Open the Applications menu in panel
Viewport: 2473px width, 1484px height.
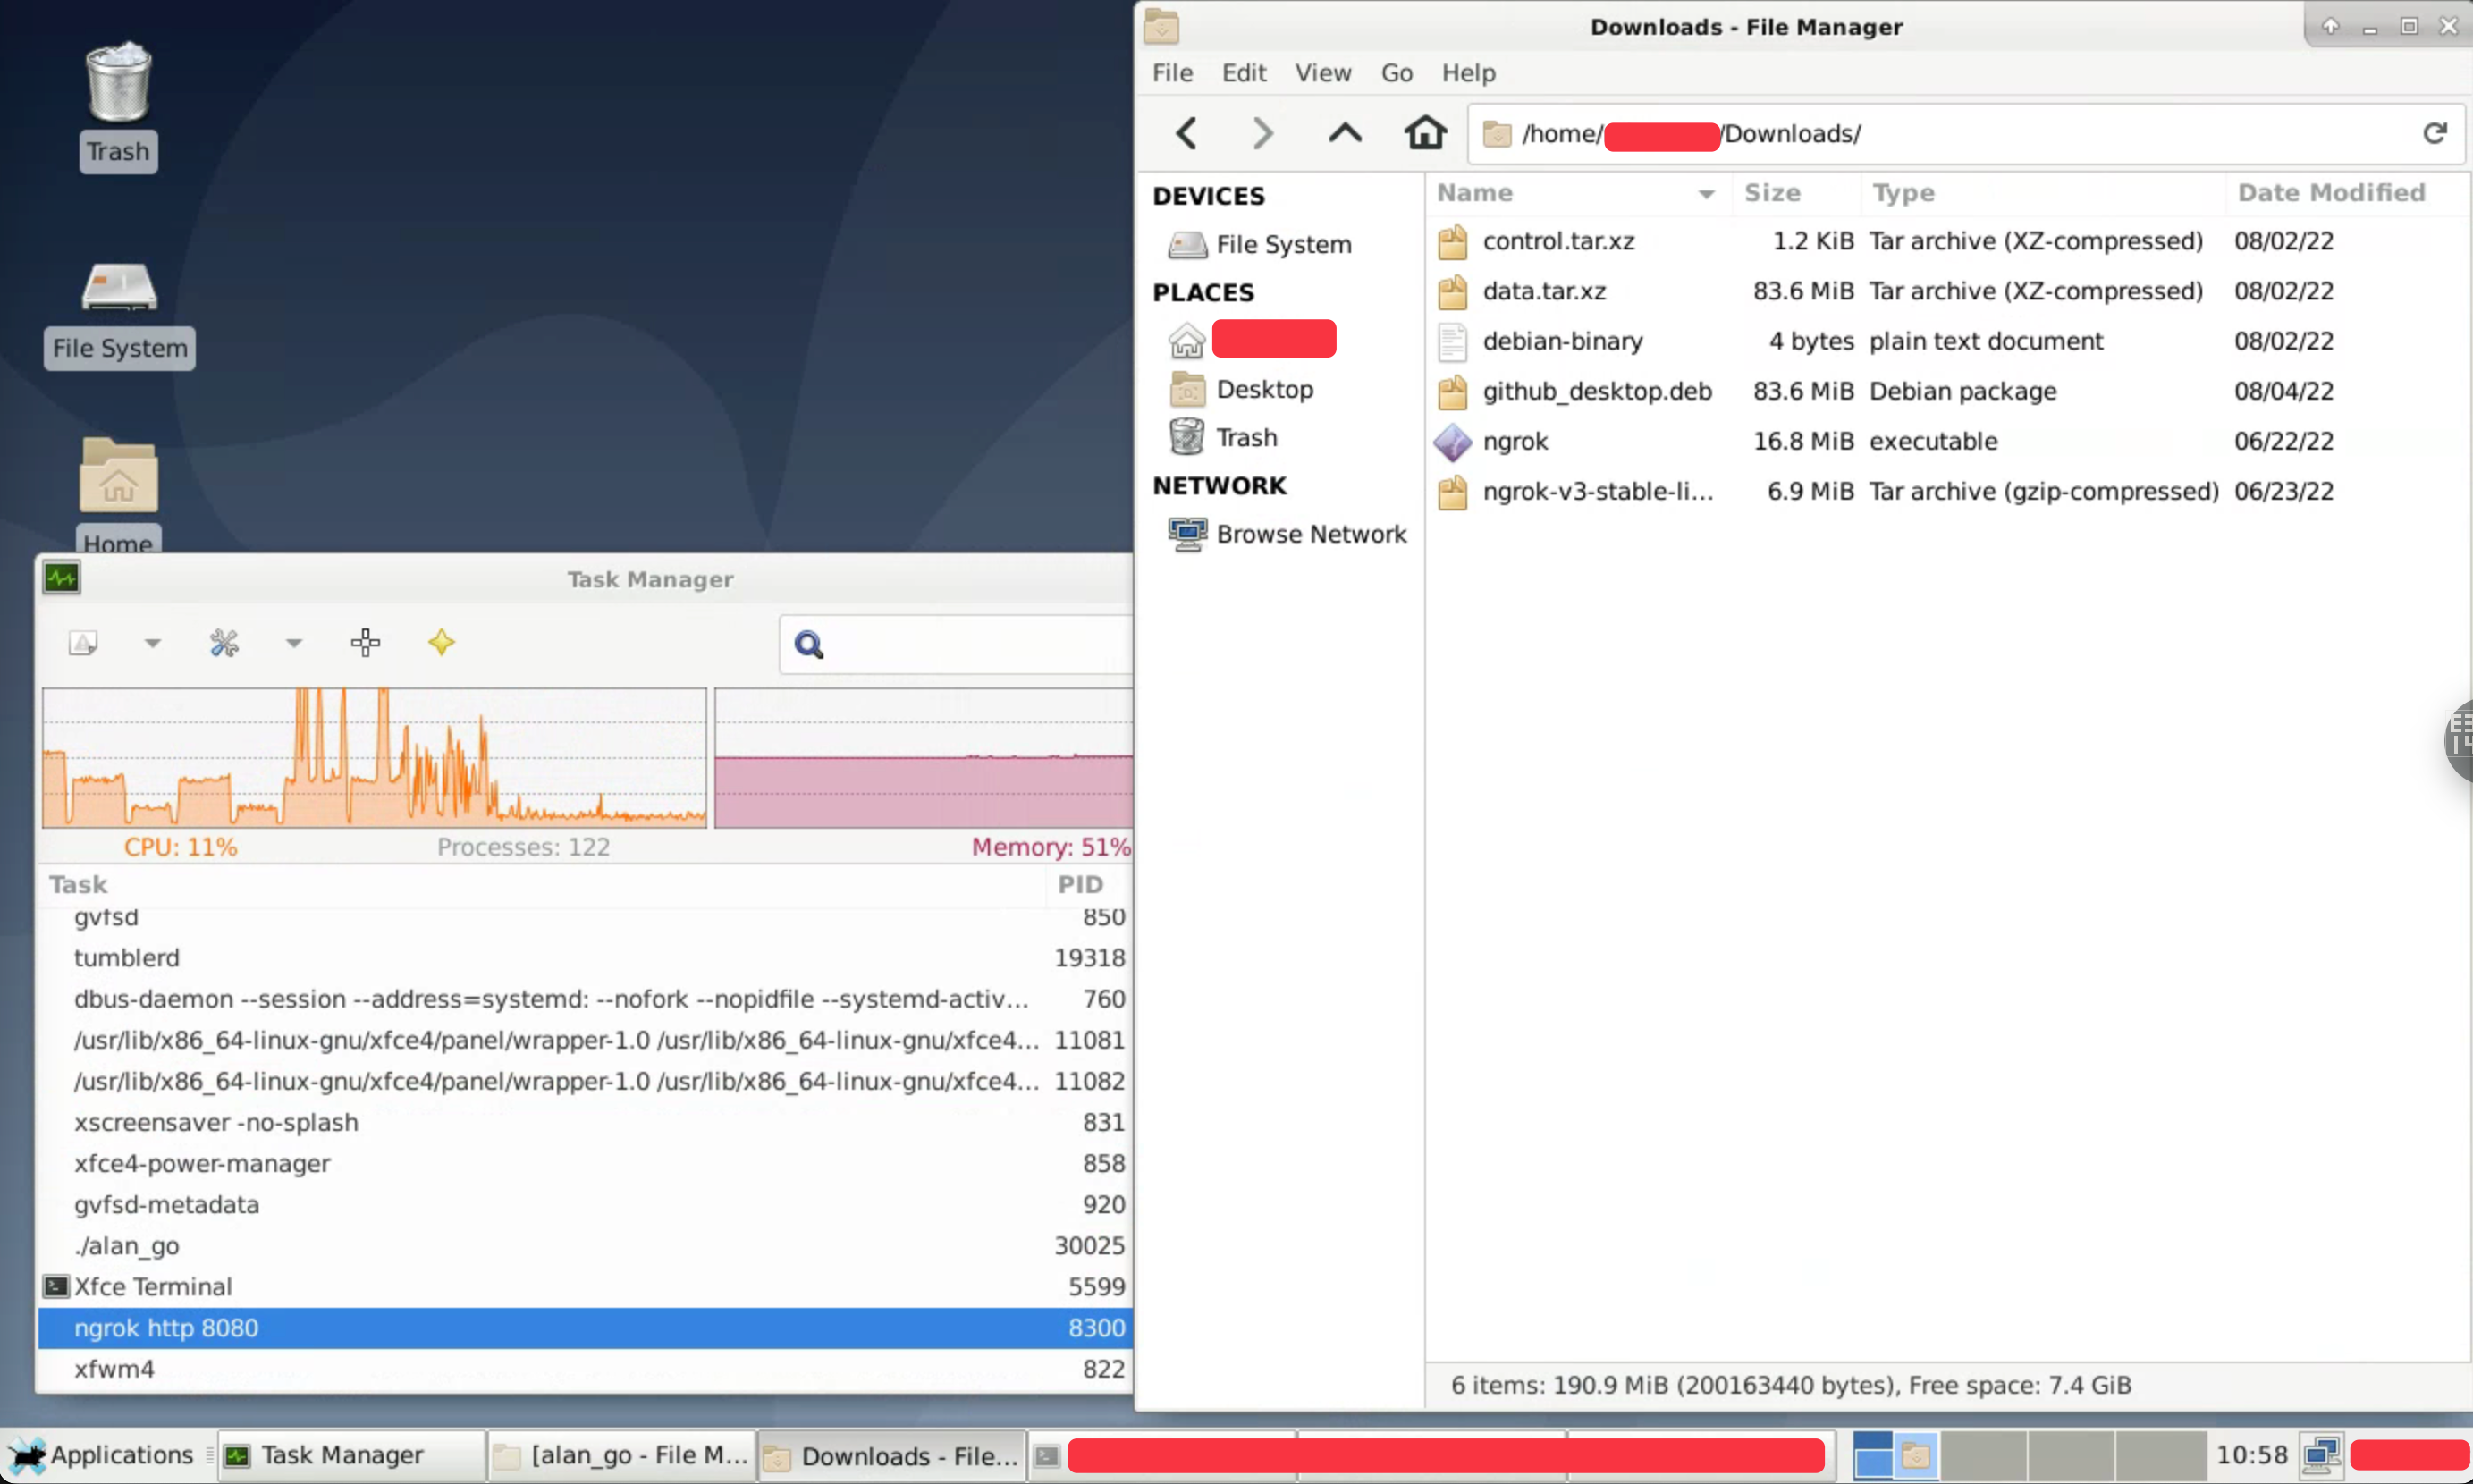[x=102, y=1455]
